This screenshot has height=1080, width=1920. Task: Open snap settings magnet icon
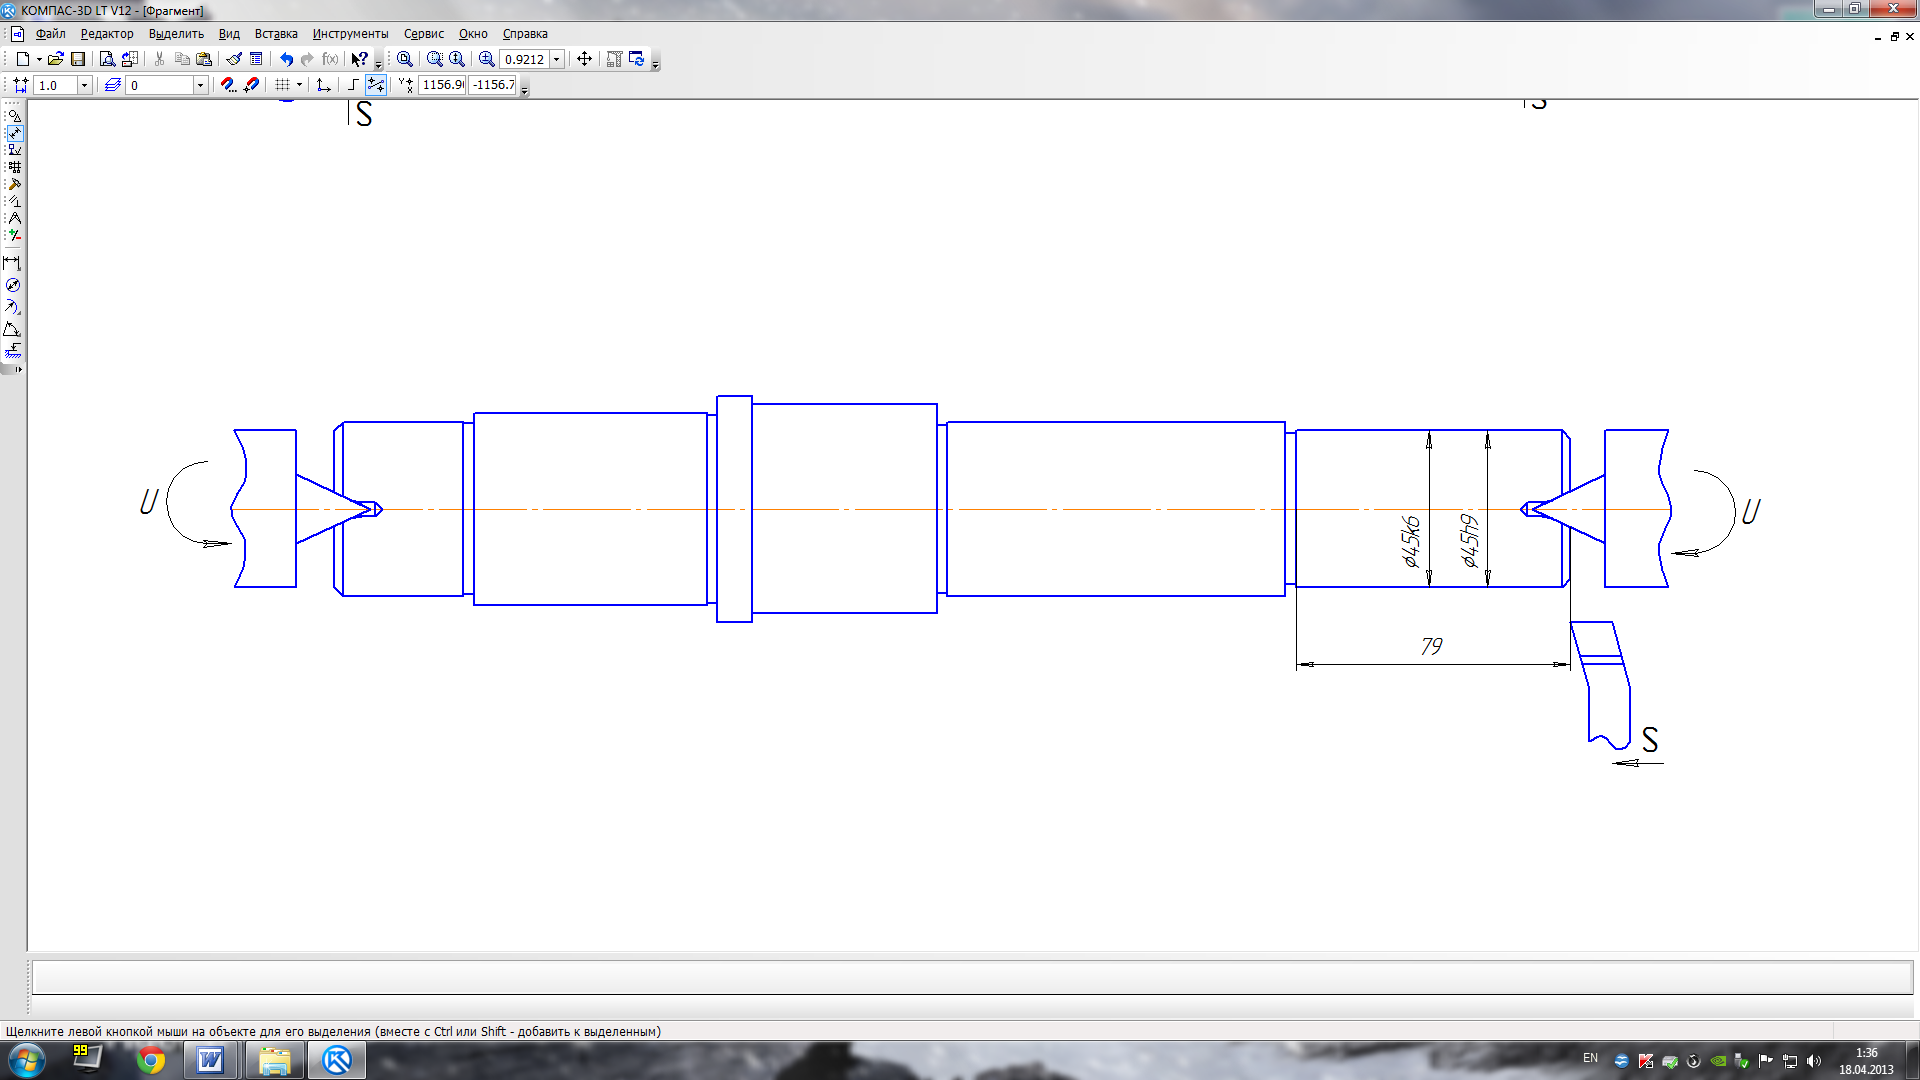[x=228, y=85]
